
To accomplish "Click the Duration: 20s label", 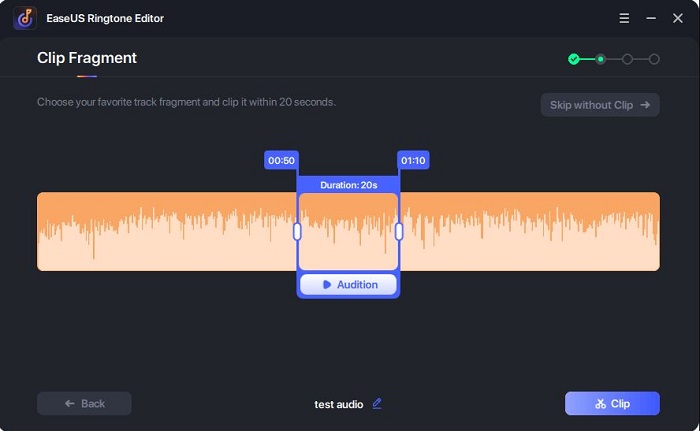I will pyautogui.click(x=349, y=185).
